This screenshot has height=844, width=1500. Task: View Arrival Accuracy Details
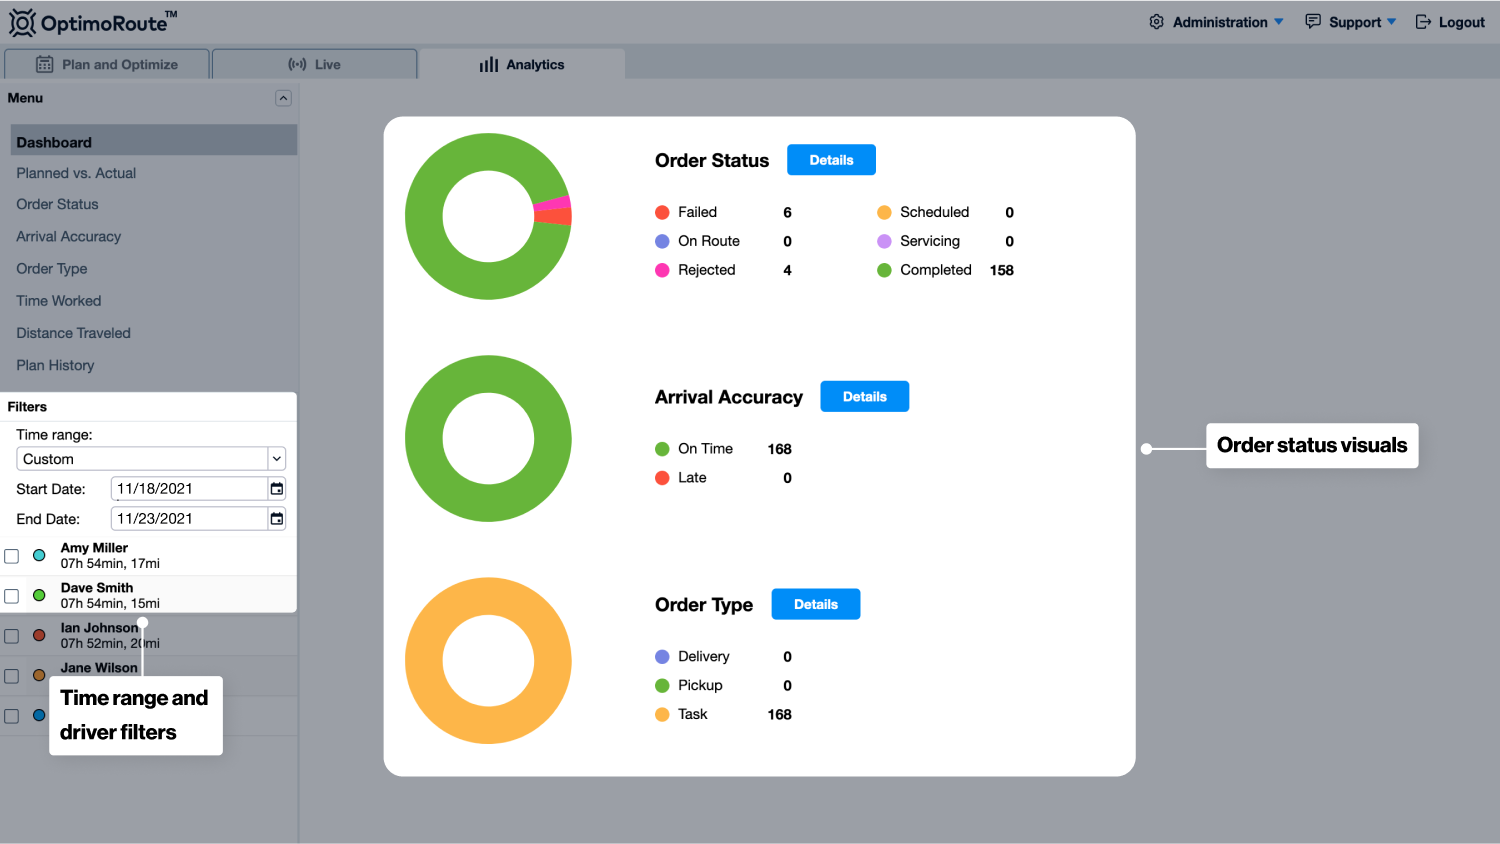click(864, 397)
